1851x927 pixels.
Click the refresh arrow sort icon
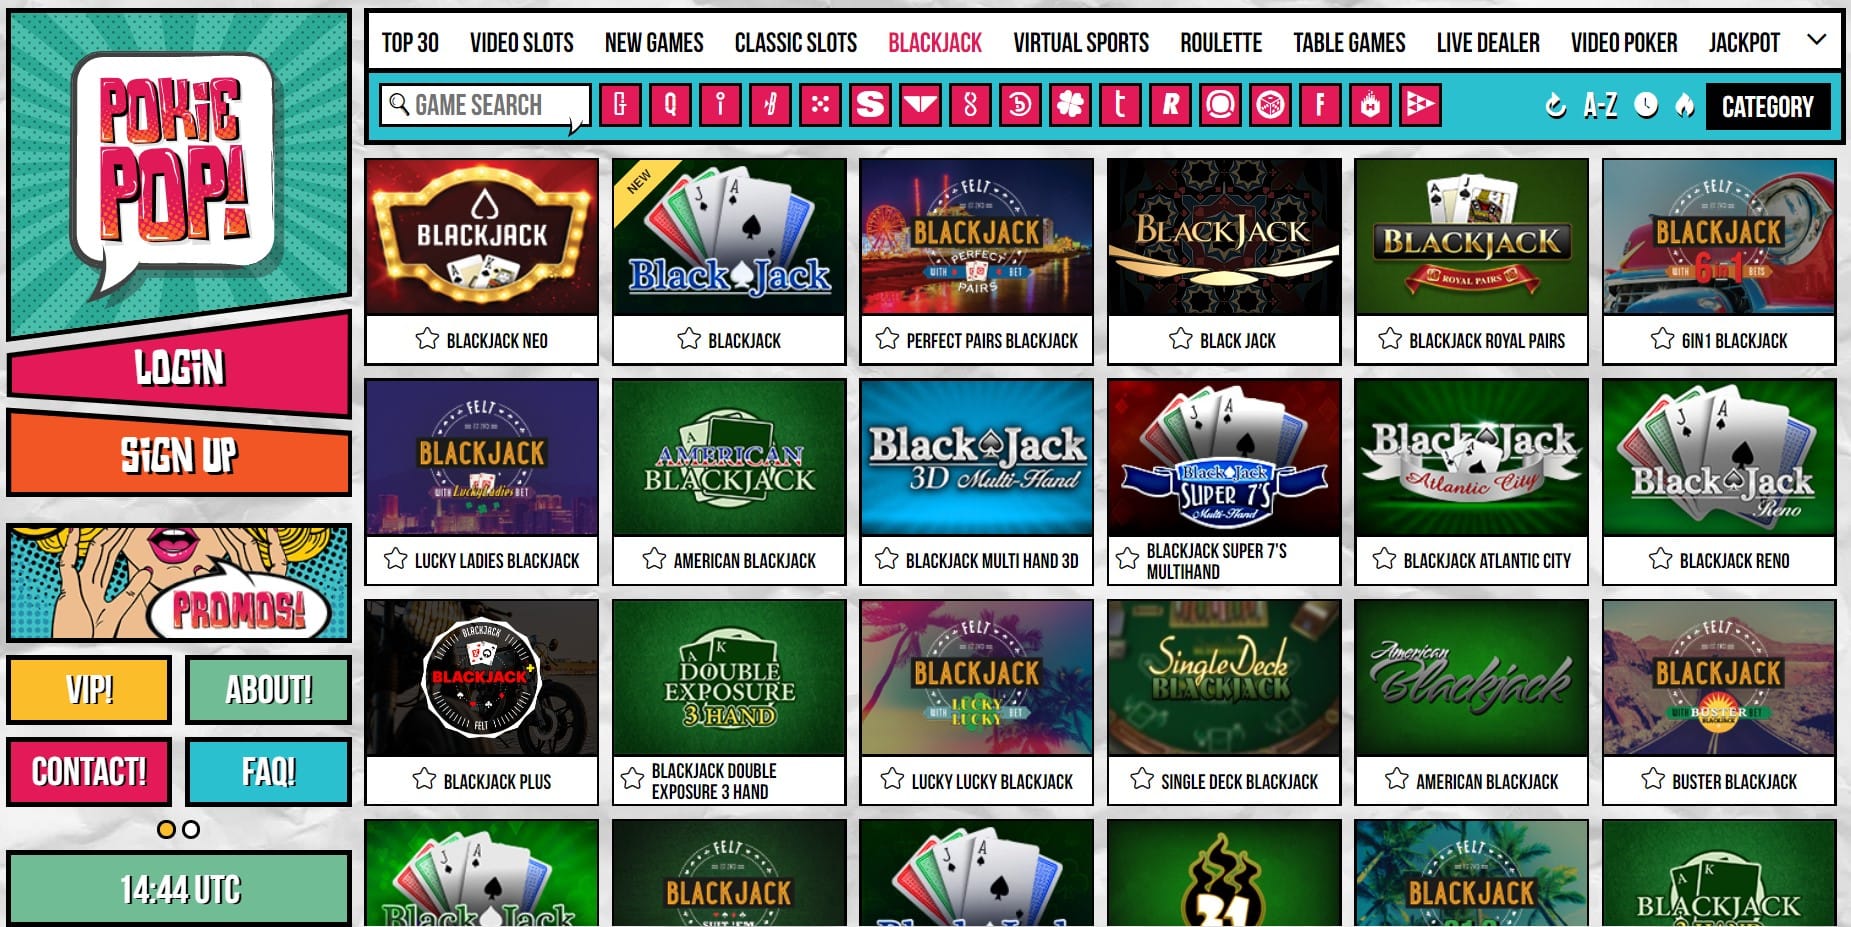[x=1555, y=105]
